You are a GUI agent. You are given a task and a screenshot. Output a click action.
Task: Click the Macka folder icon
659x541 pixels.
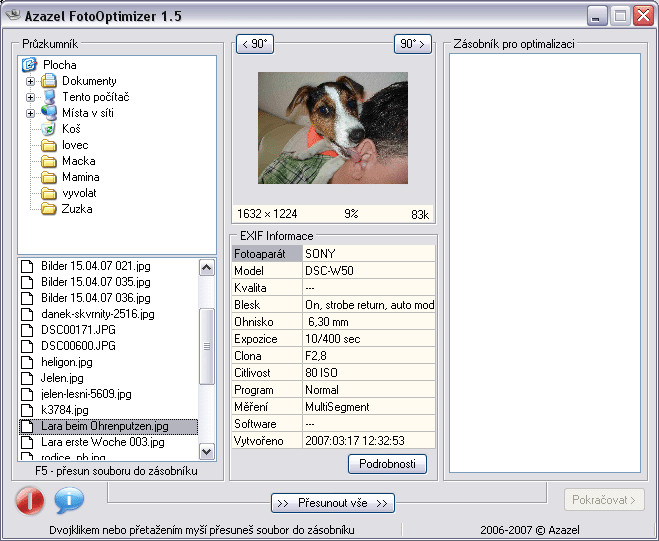coord(49,161)
